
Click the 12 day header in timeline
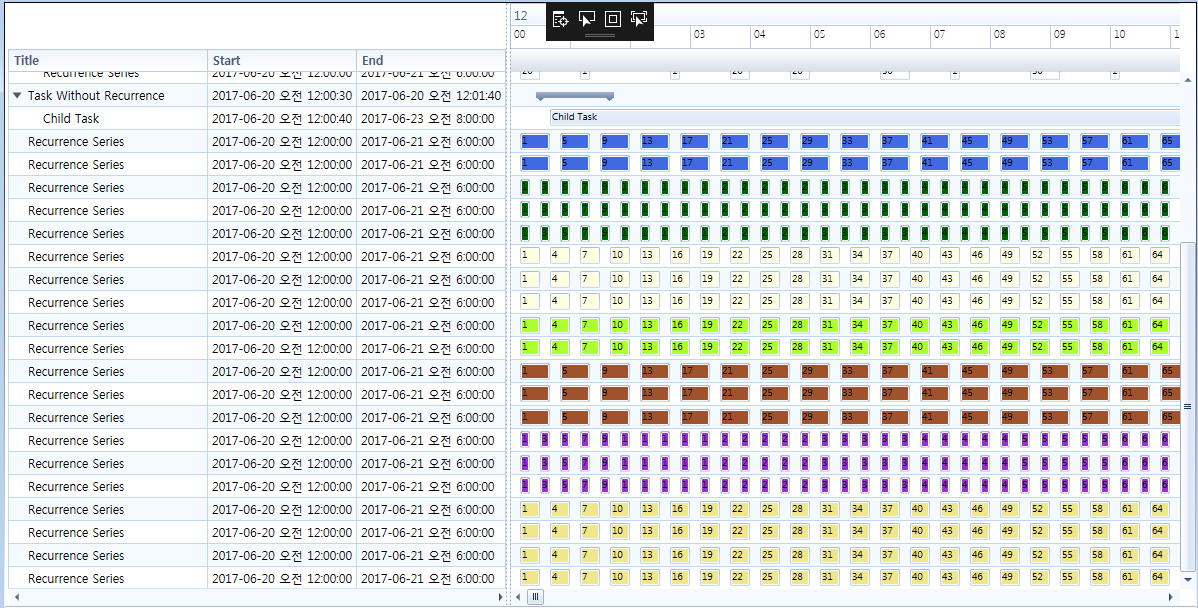pos(845,15)
